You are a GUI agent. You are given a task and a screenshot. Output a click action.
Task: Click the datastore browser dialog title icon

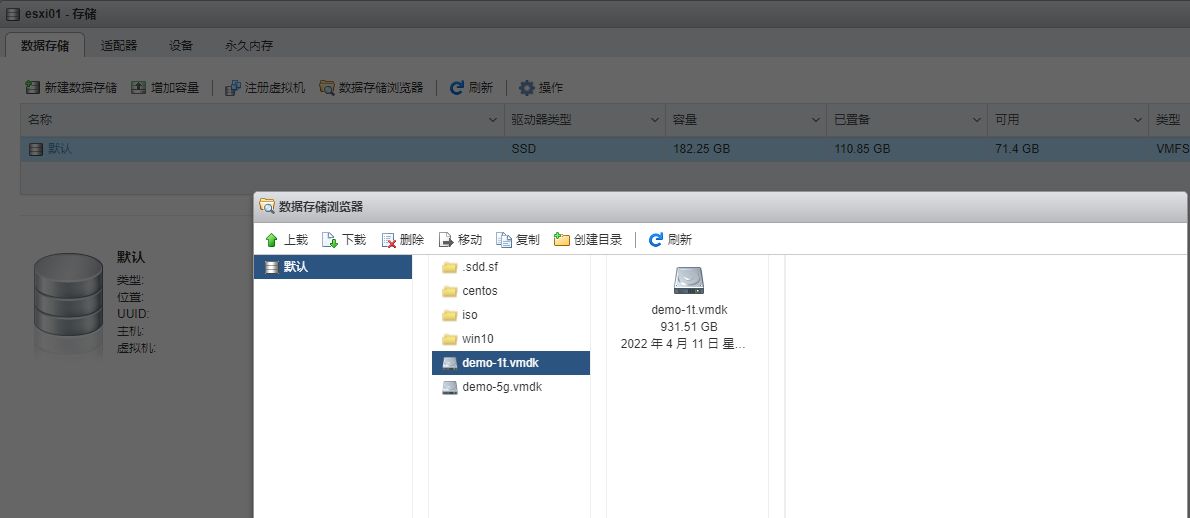pyautogui.click(x=266, y=206)
